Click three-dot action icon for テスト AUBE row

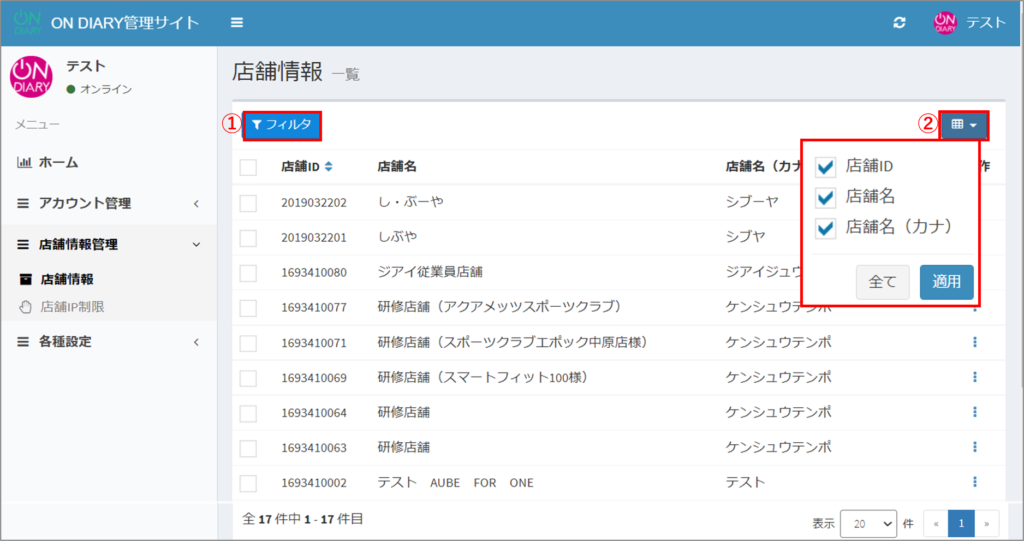pos(974,482)
